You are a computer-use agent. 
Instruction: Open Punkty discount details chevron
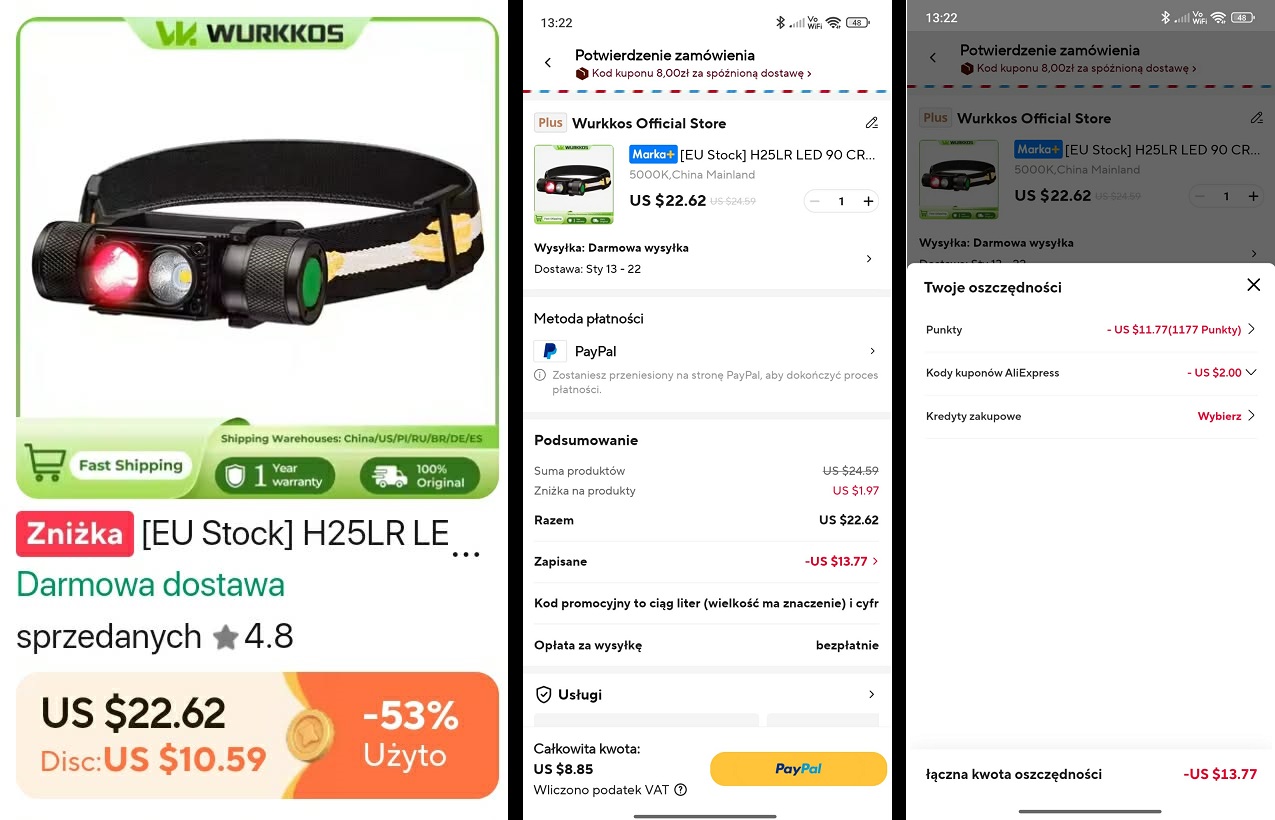pyautogui.click(x=1251, y=329)
